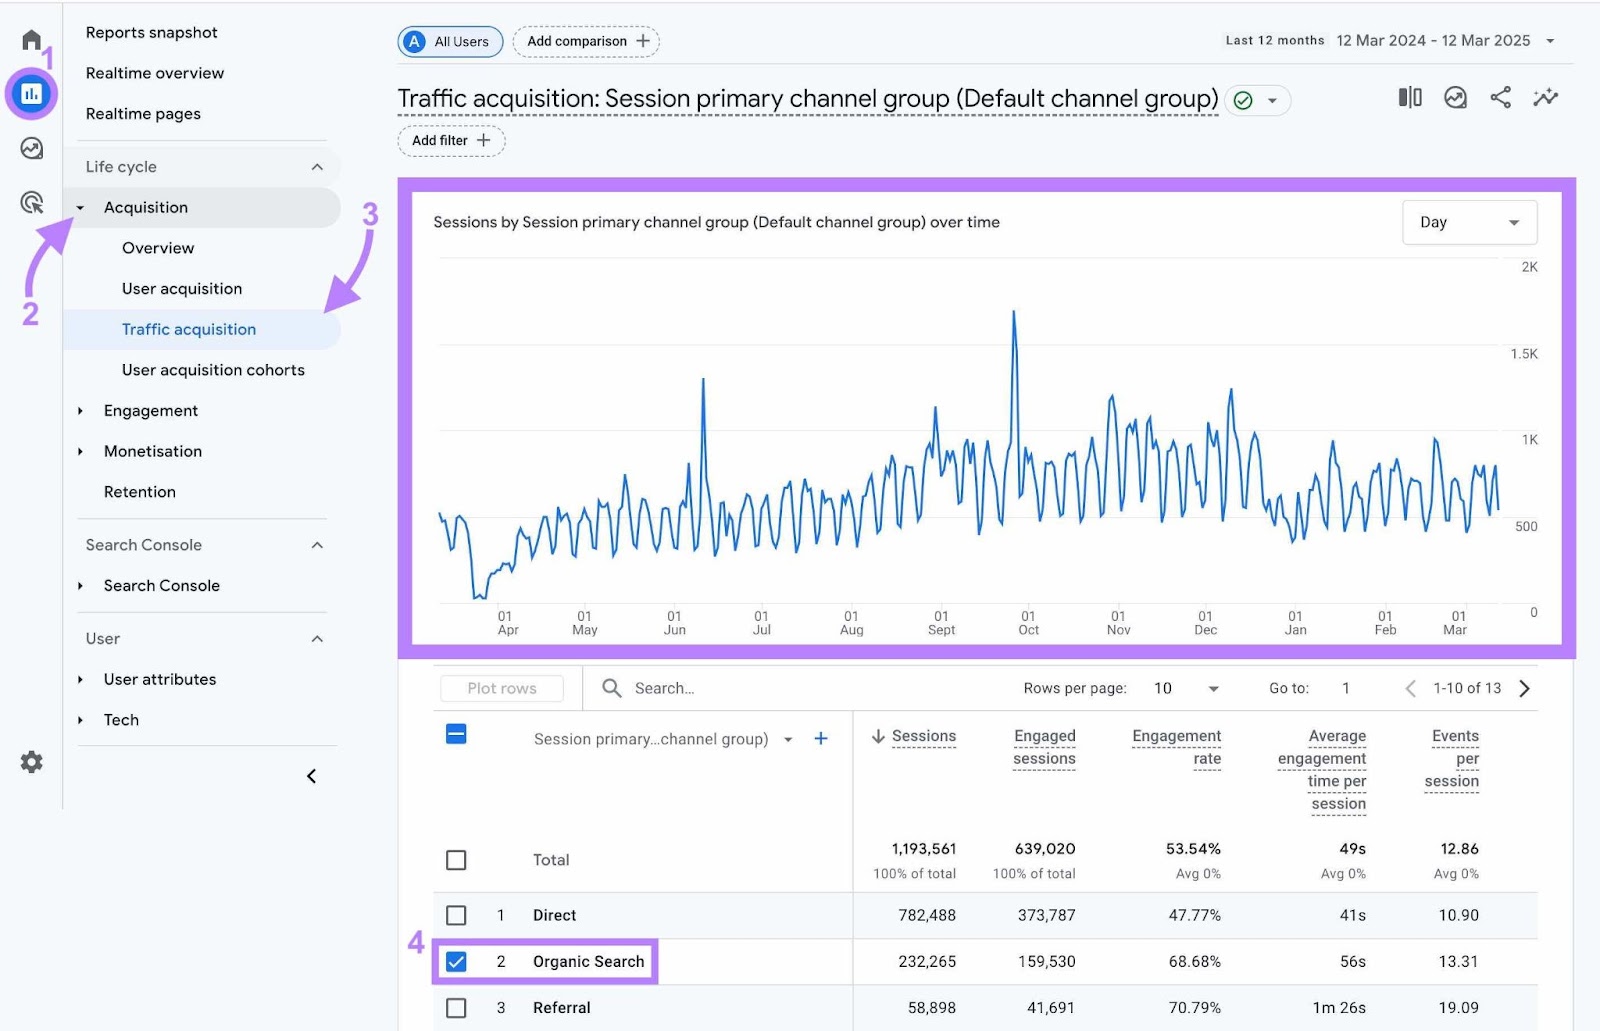Click the Home icon at top left

pyautogui.click(x=31, y=38)
